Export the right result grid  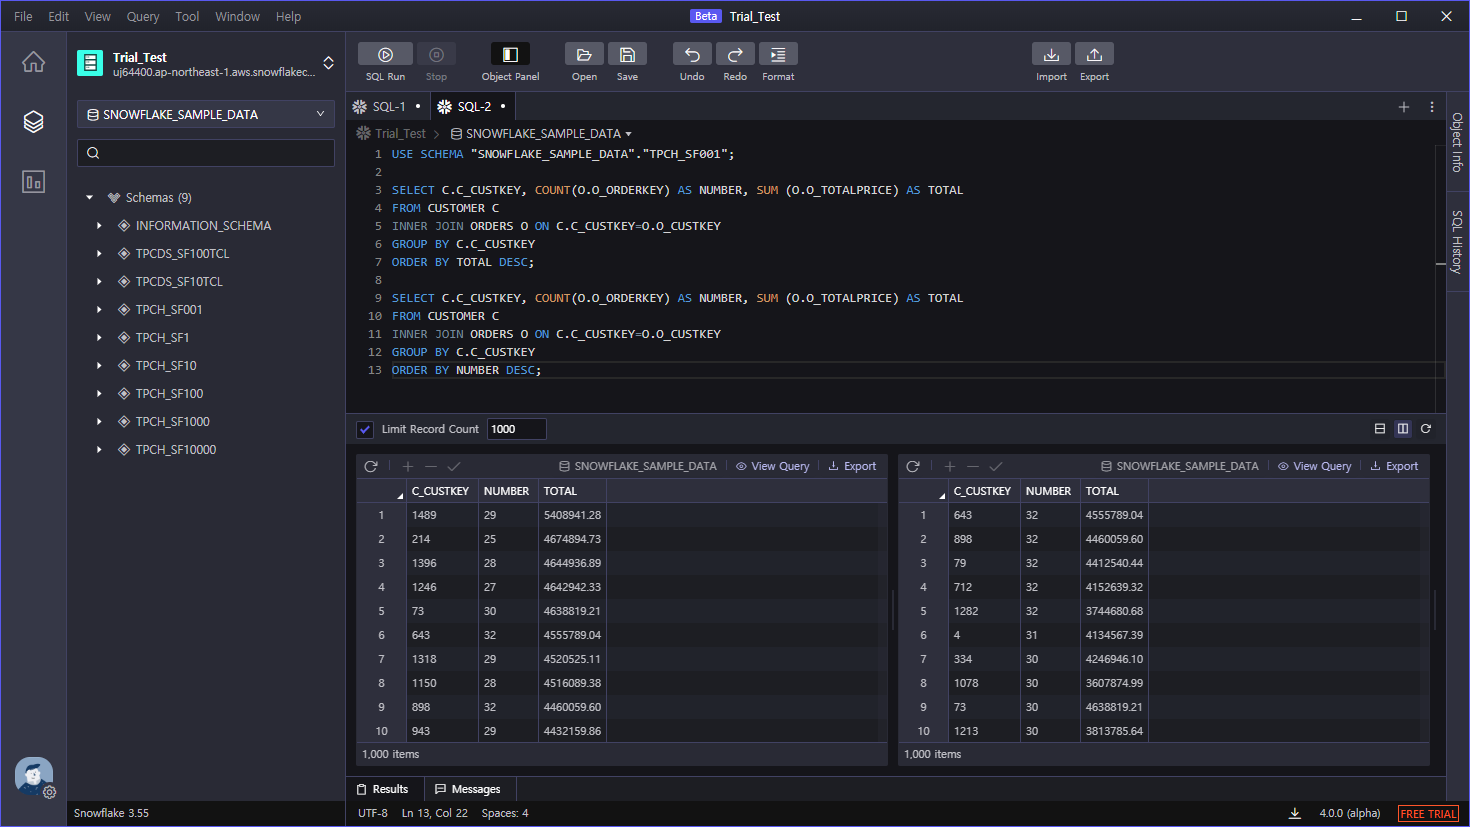point(1394,466)
